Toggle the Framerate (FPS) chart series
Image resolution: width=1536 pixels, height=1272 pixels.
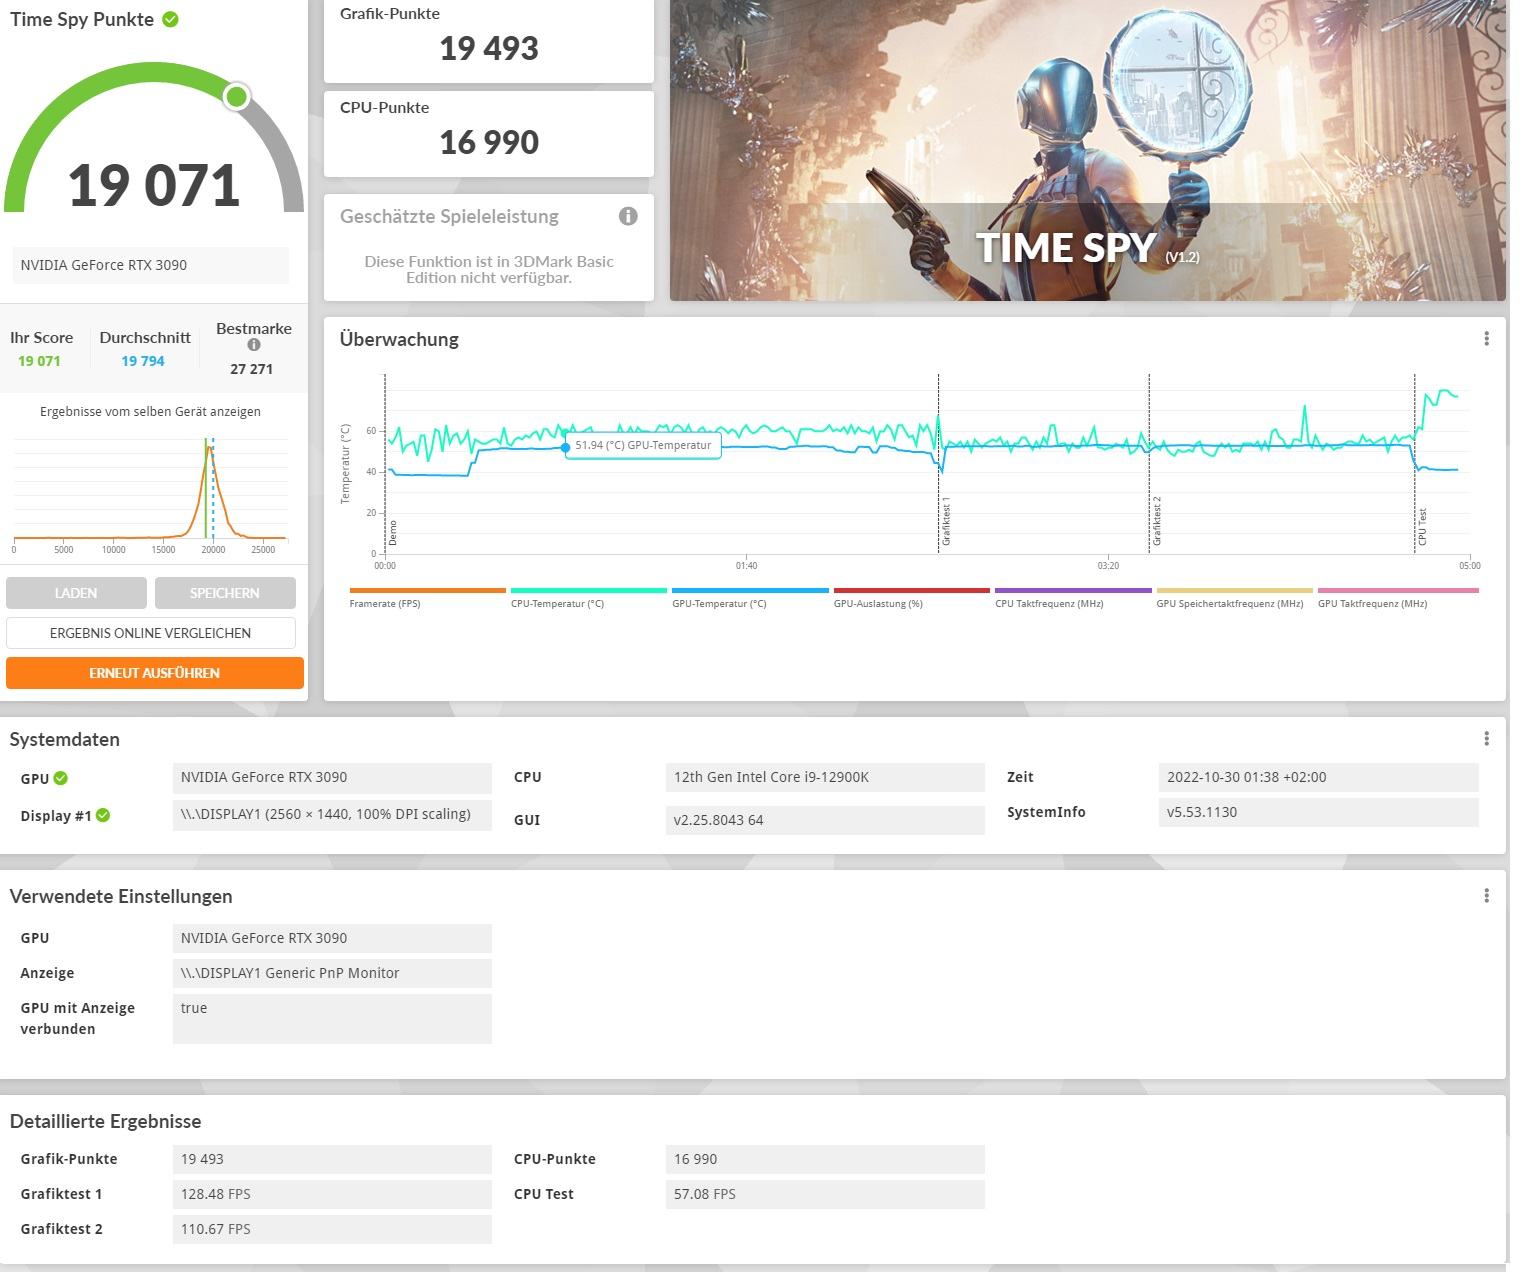(x=427, y=598)
